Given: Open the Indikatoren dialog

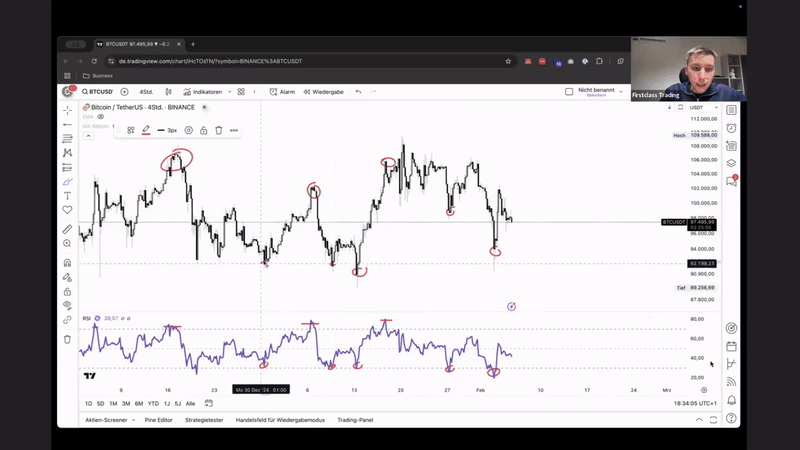Looking at the screenshot, I should coord(203,92).
